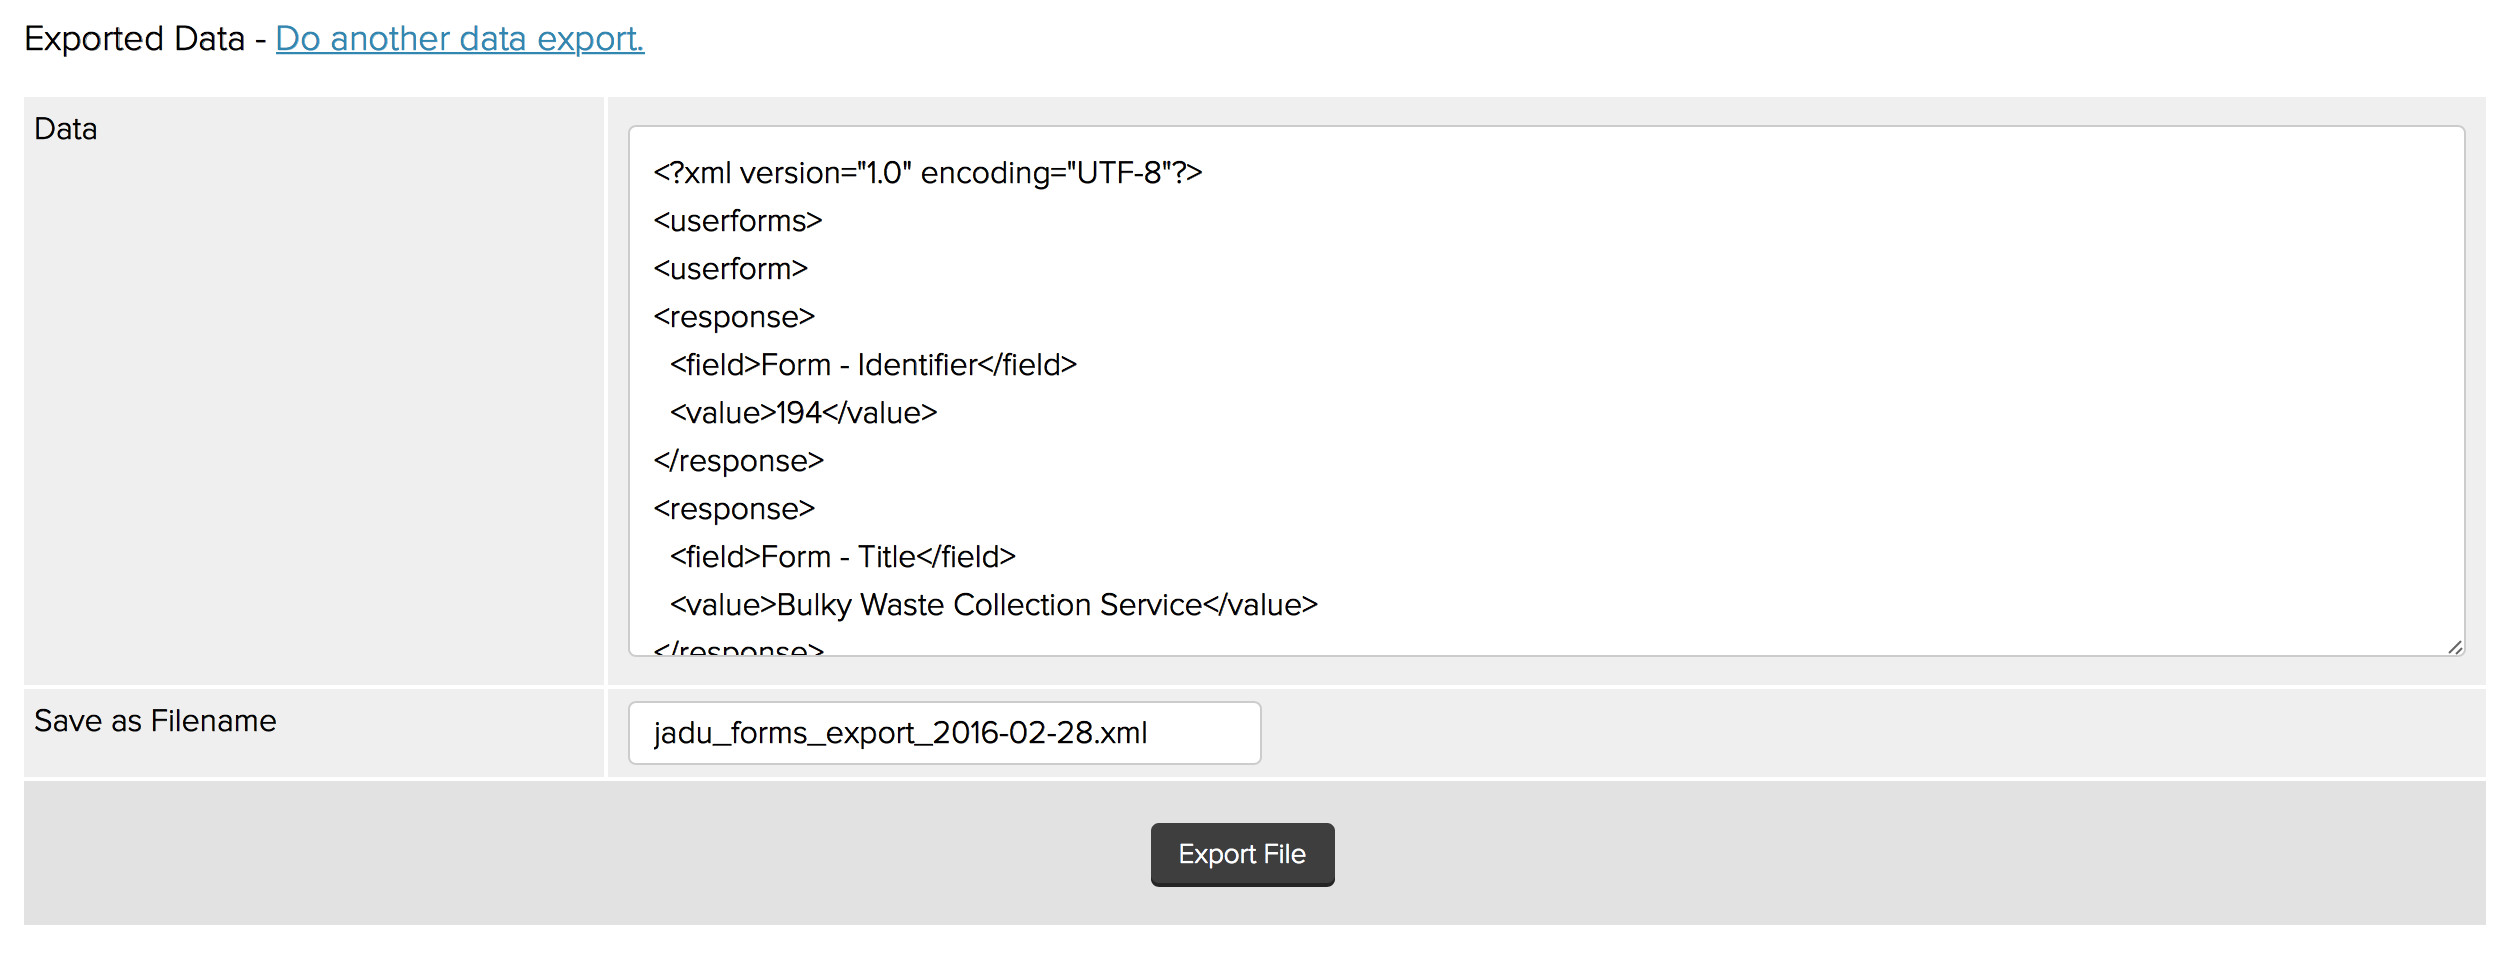Screen dimensions: 2514x966
Task: Place cursor on the <userforms> line
Action: 737,221
